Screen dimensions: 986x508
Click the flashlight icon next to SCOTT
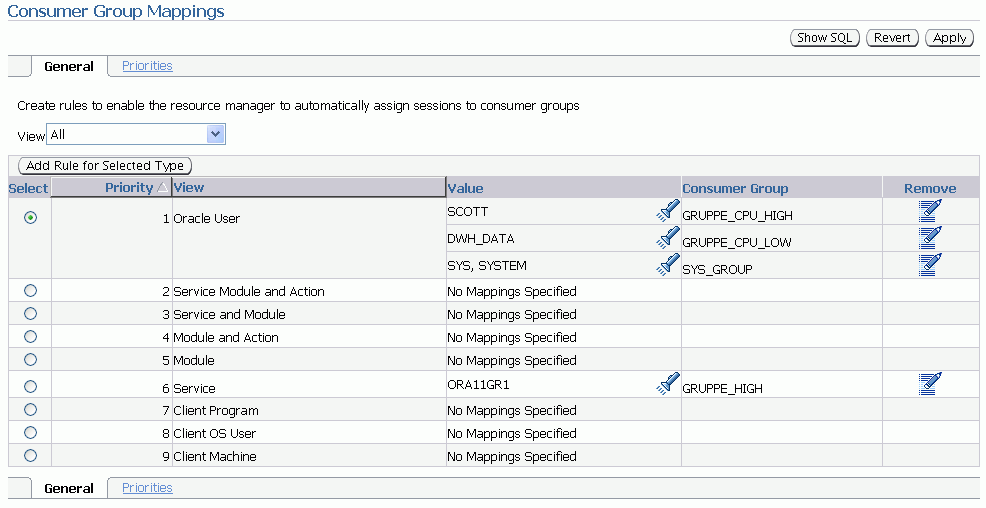point(668,211)
